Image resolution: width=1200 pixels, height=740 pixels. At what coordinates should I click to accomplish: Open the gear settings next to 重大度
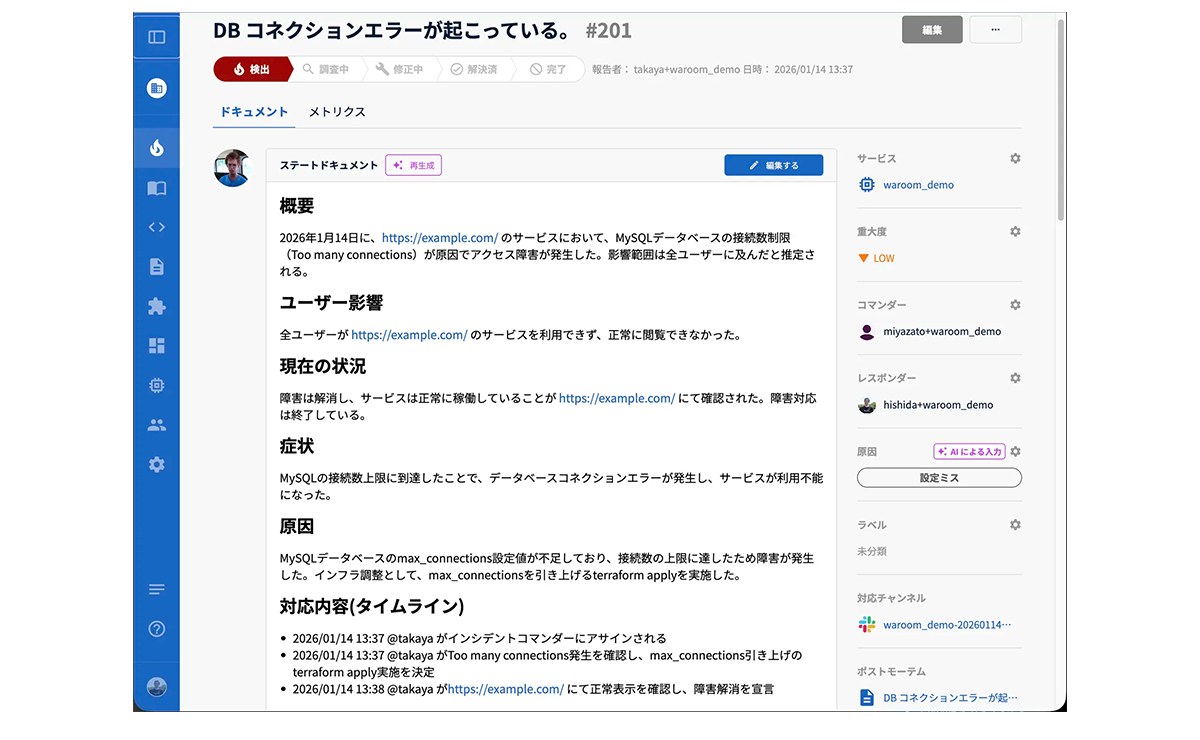point(1015,231)
